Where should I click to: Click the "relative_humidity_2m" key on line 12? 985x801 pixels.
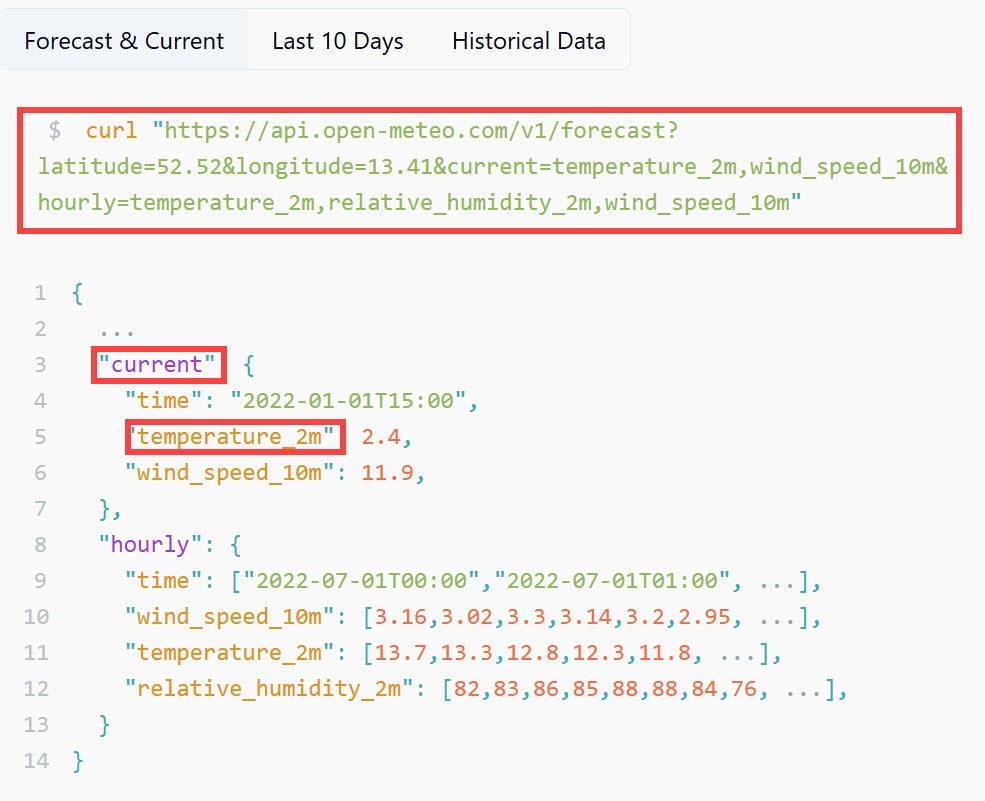(x=269, y=688)
